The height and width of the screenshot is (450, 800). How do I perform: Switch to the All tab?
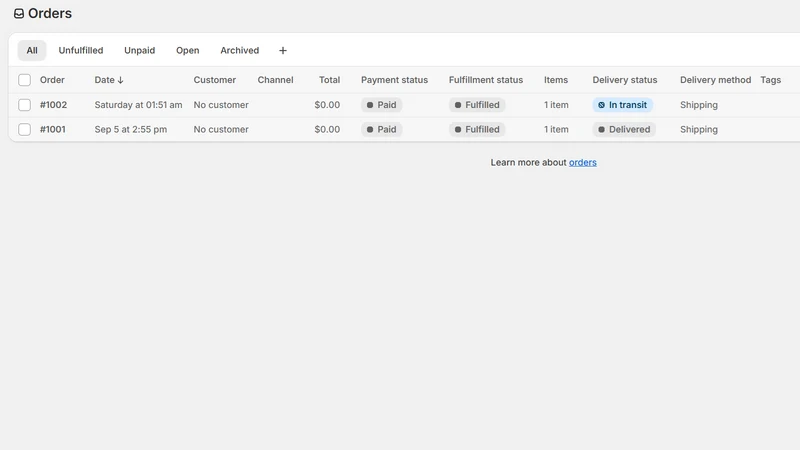click(32, 51)
